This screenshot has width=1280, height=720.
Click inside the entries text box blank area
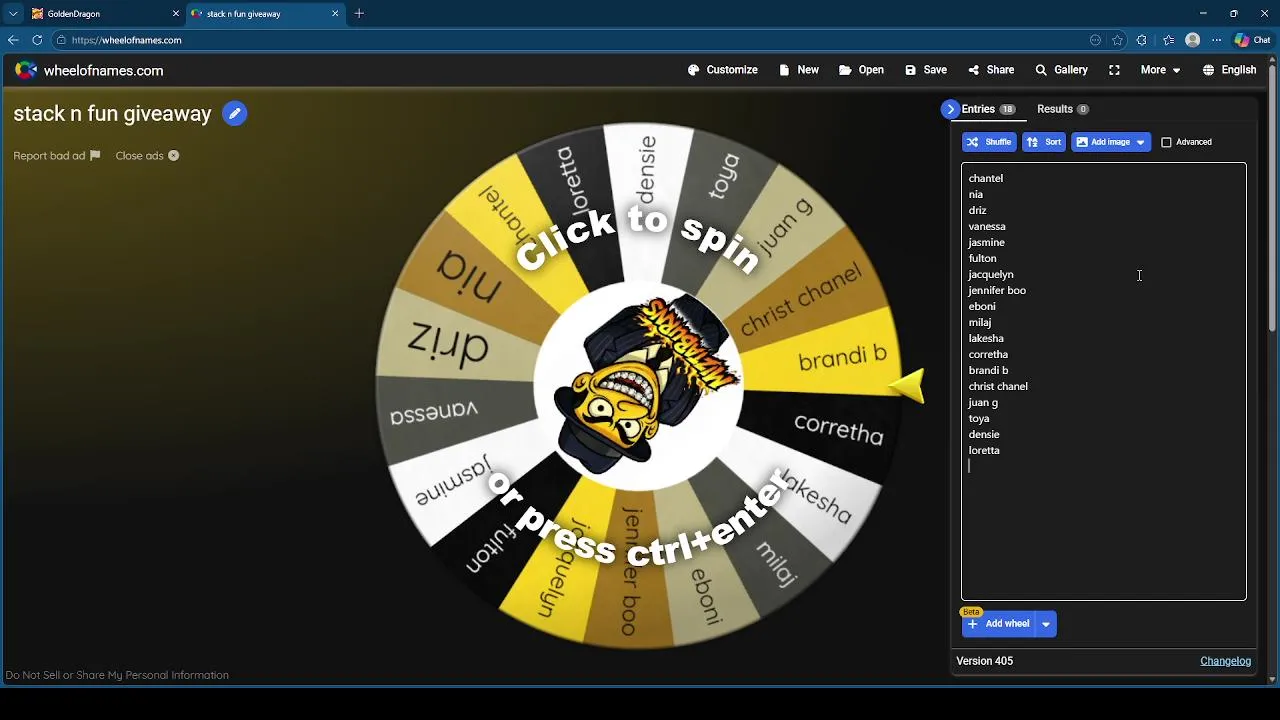1104,530
